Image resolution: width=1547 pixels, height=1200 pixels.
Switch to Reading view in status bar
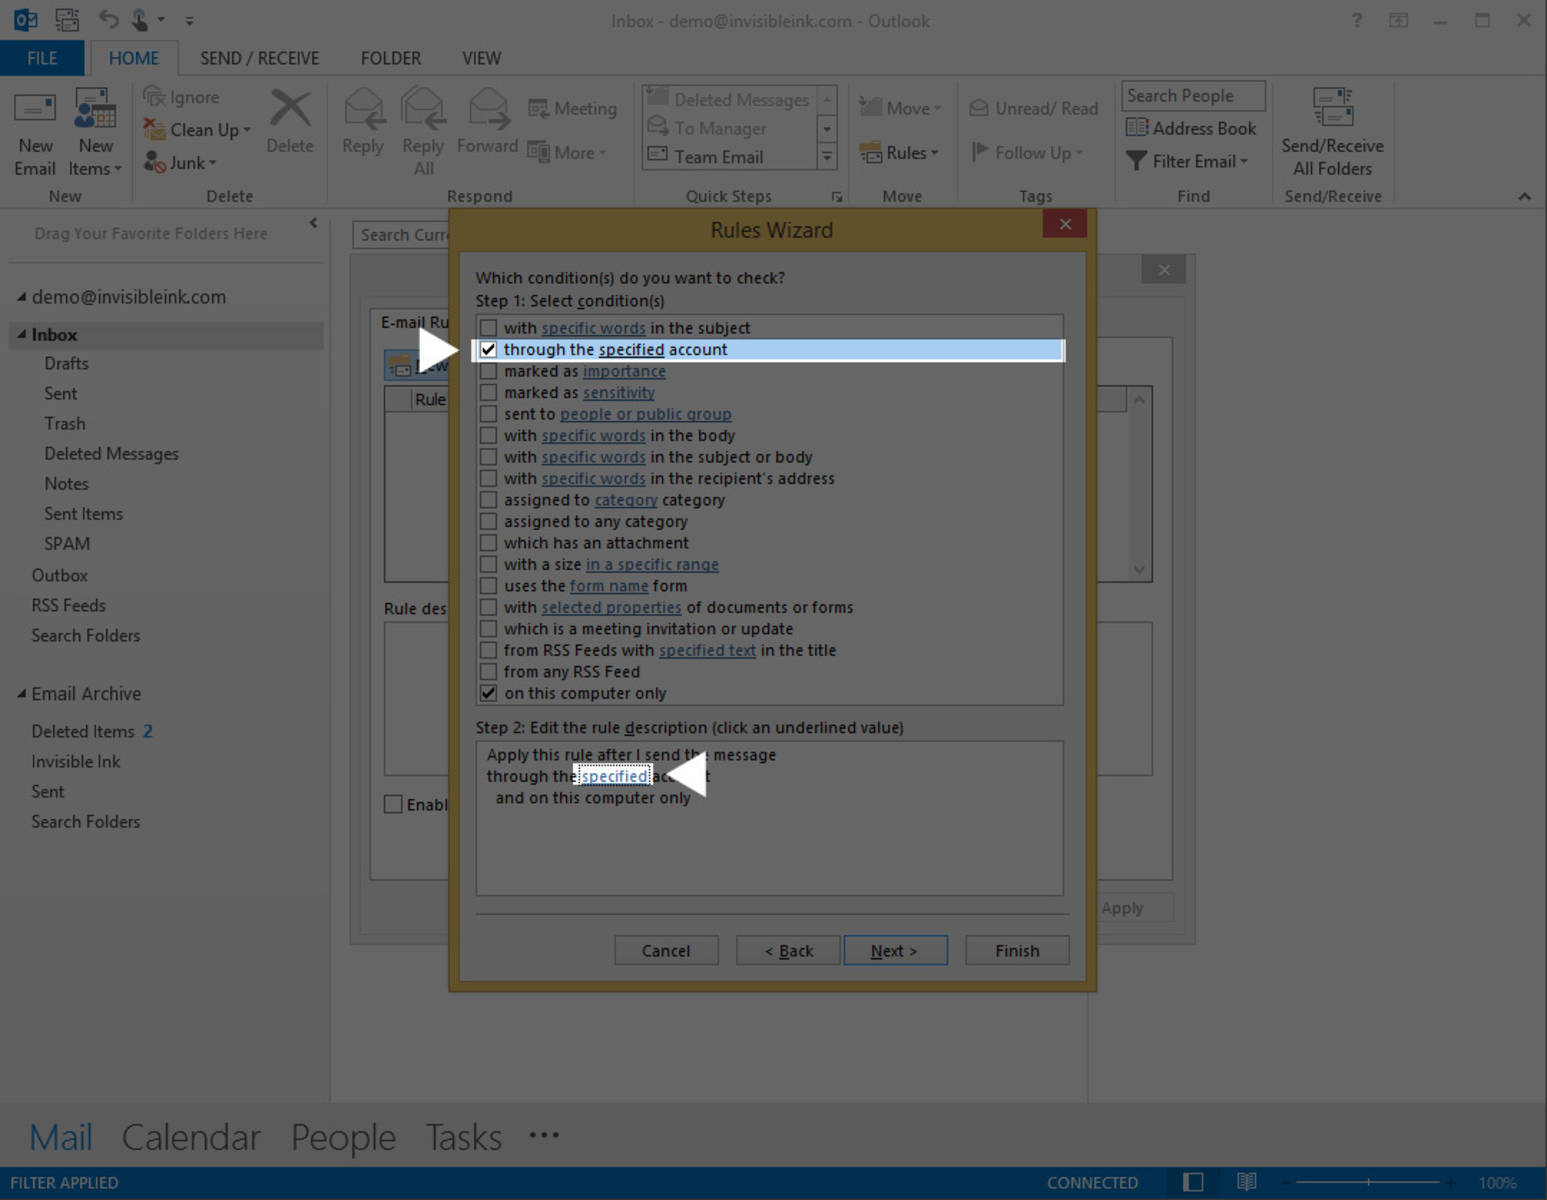(1247, 1182)
